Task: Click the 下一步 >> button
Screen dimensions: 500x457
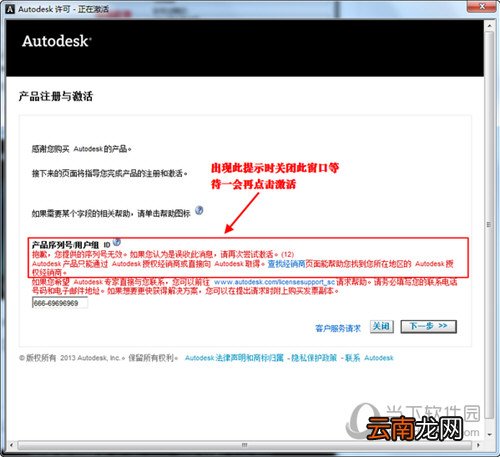Action: point(428,326)
